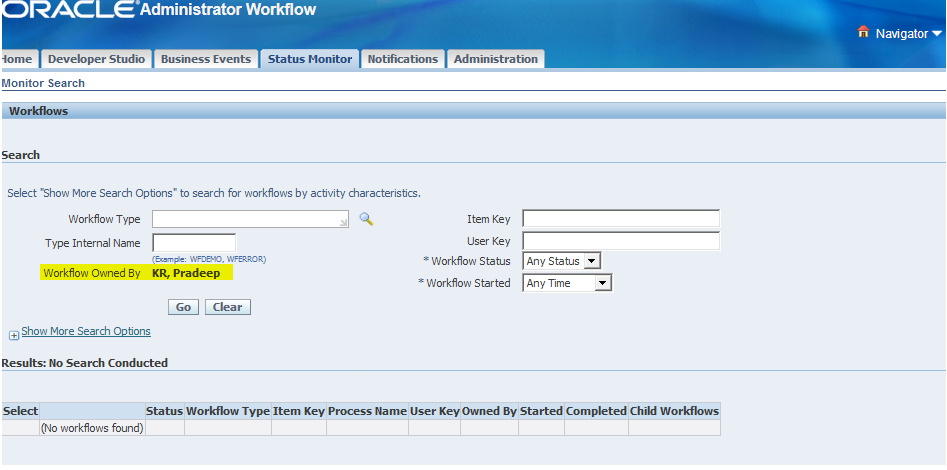Viewport: 947px width, 470px height.
Task: Go to the Home tab
Action: click(x=17, y=59)
